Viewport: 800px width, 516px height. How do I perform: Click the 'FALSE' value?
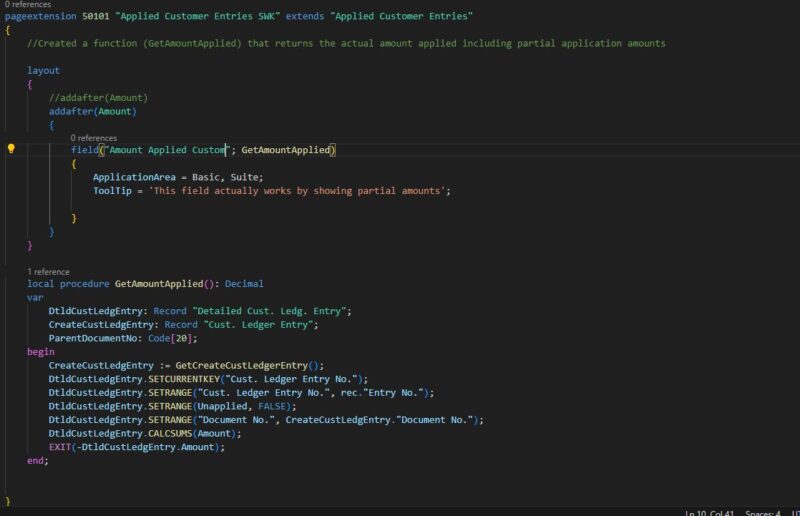(272, 406)
